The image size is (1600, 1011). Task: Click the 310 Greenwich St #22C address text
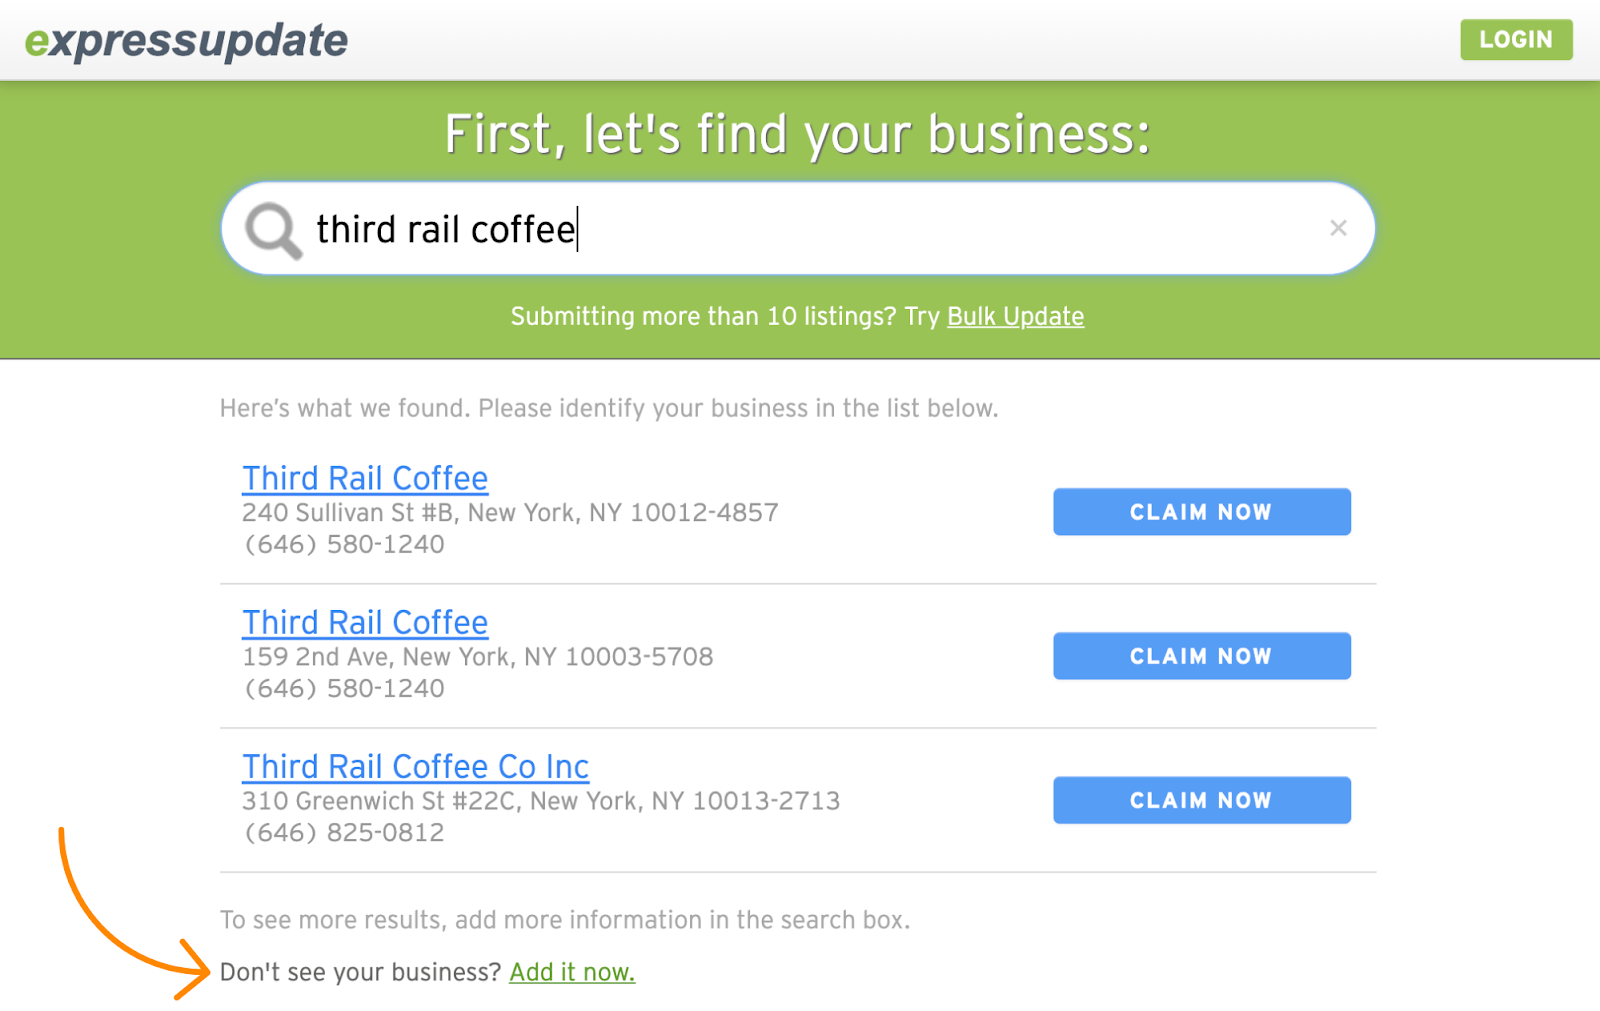click(x=541, y=801)
